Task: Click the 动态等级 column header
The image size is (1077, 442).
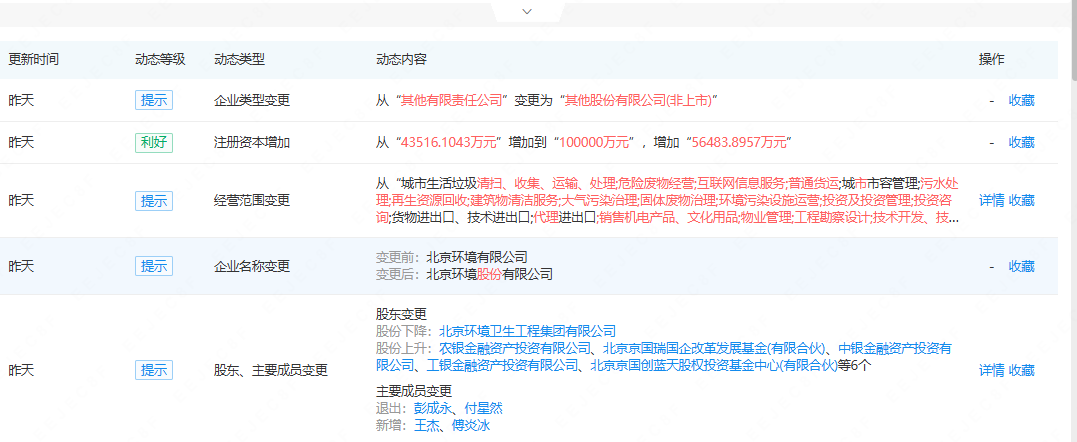Action: coord(160,60)
